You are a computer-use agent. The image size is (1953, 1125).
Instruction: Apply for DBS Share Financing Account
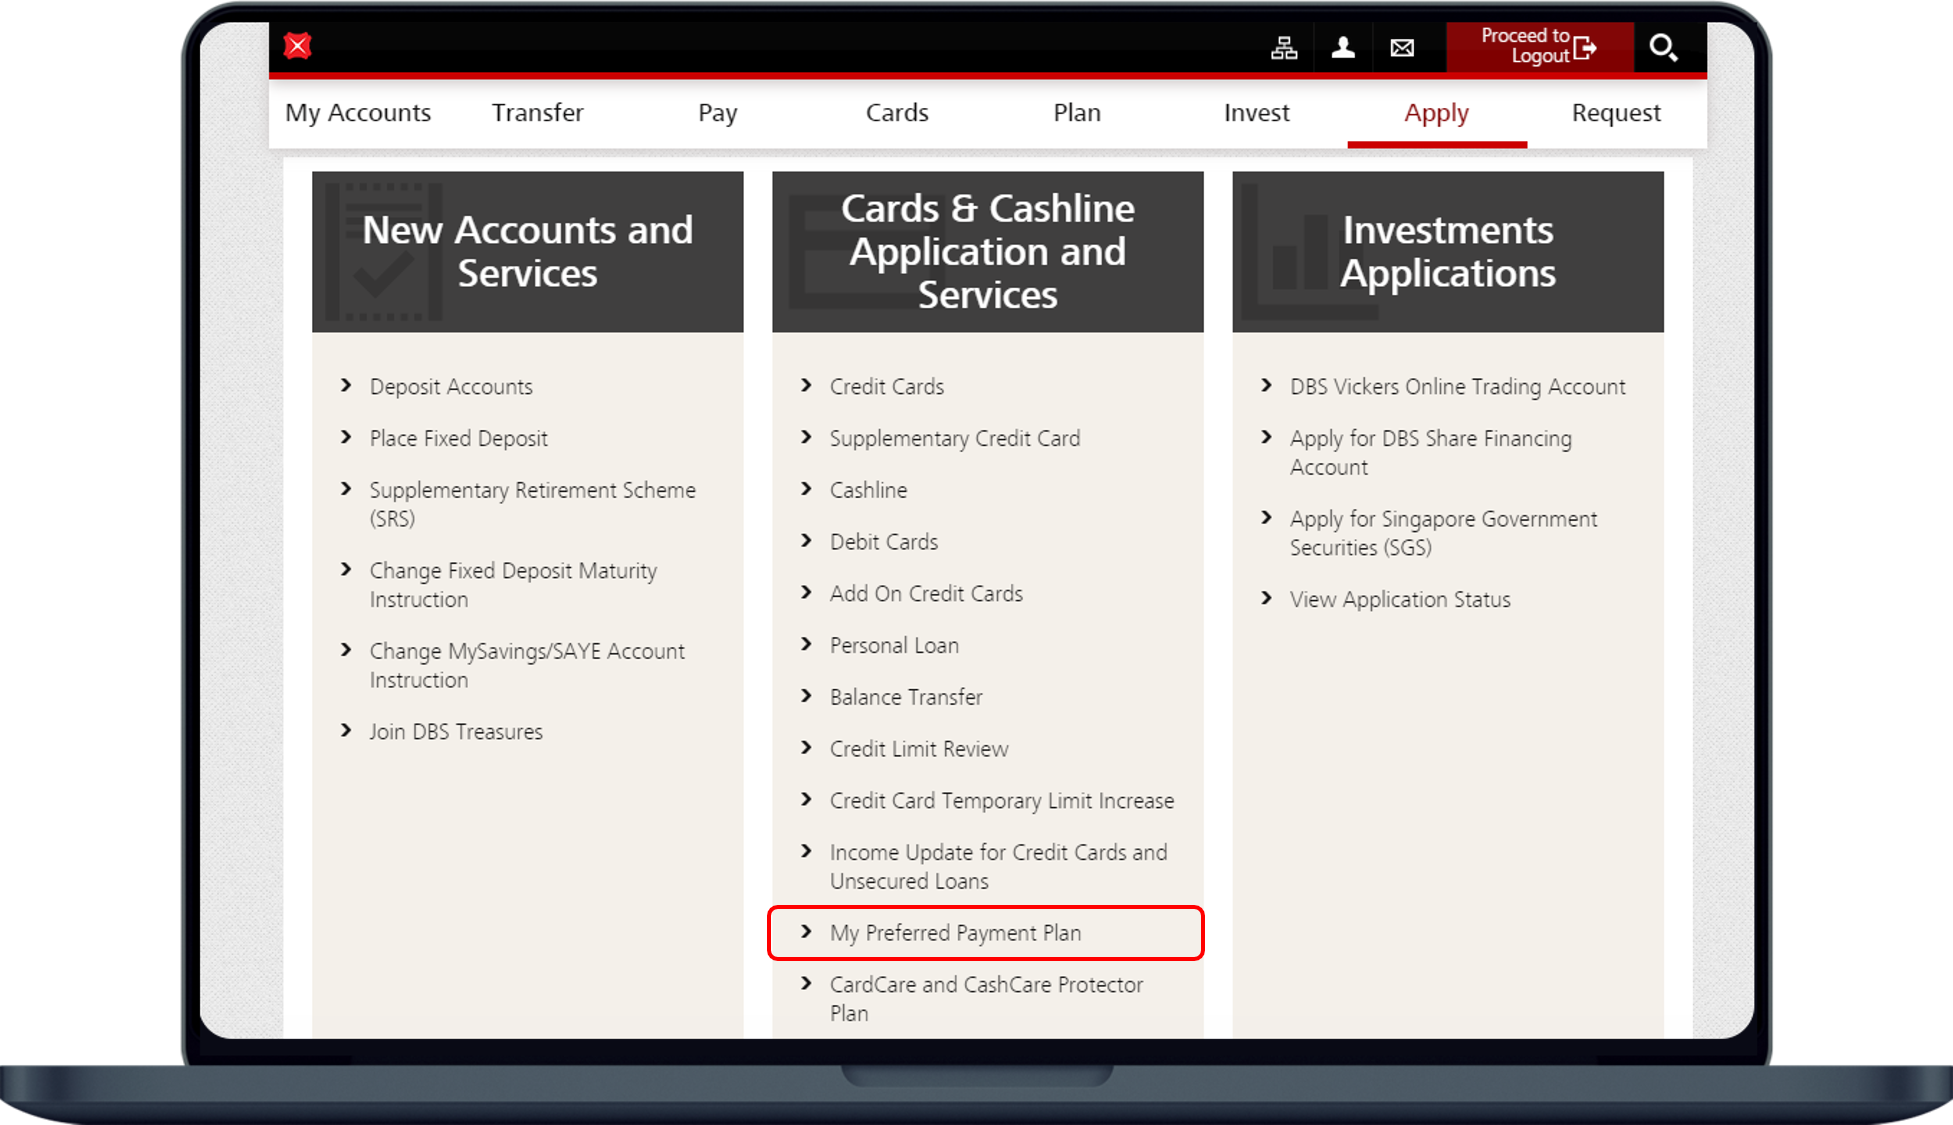coord(1430,453)
